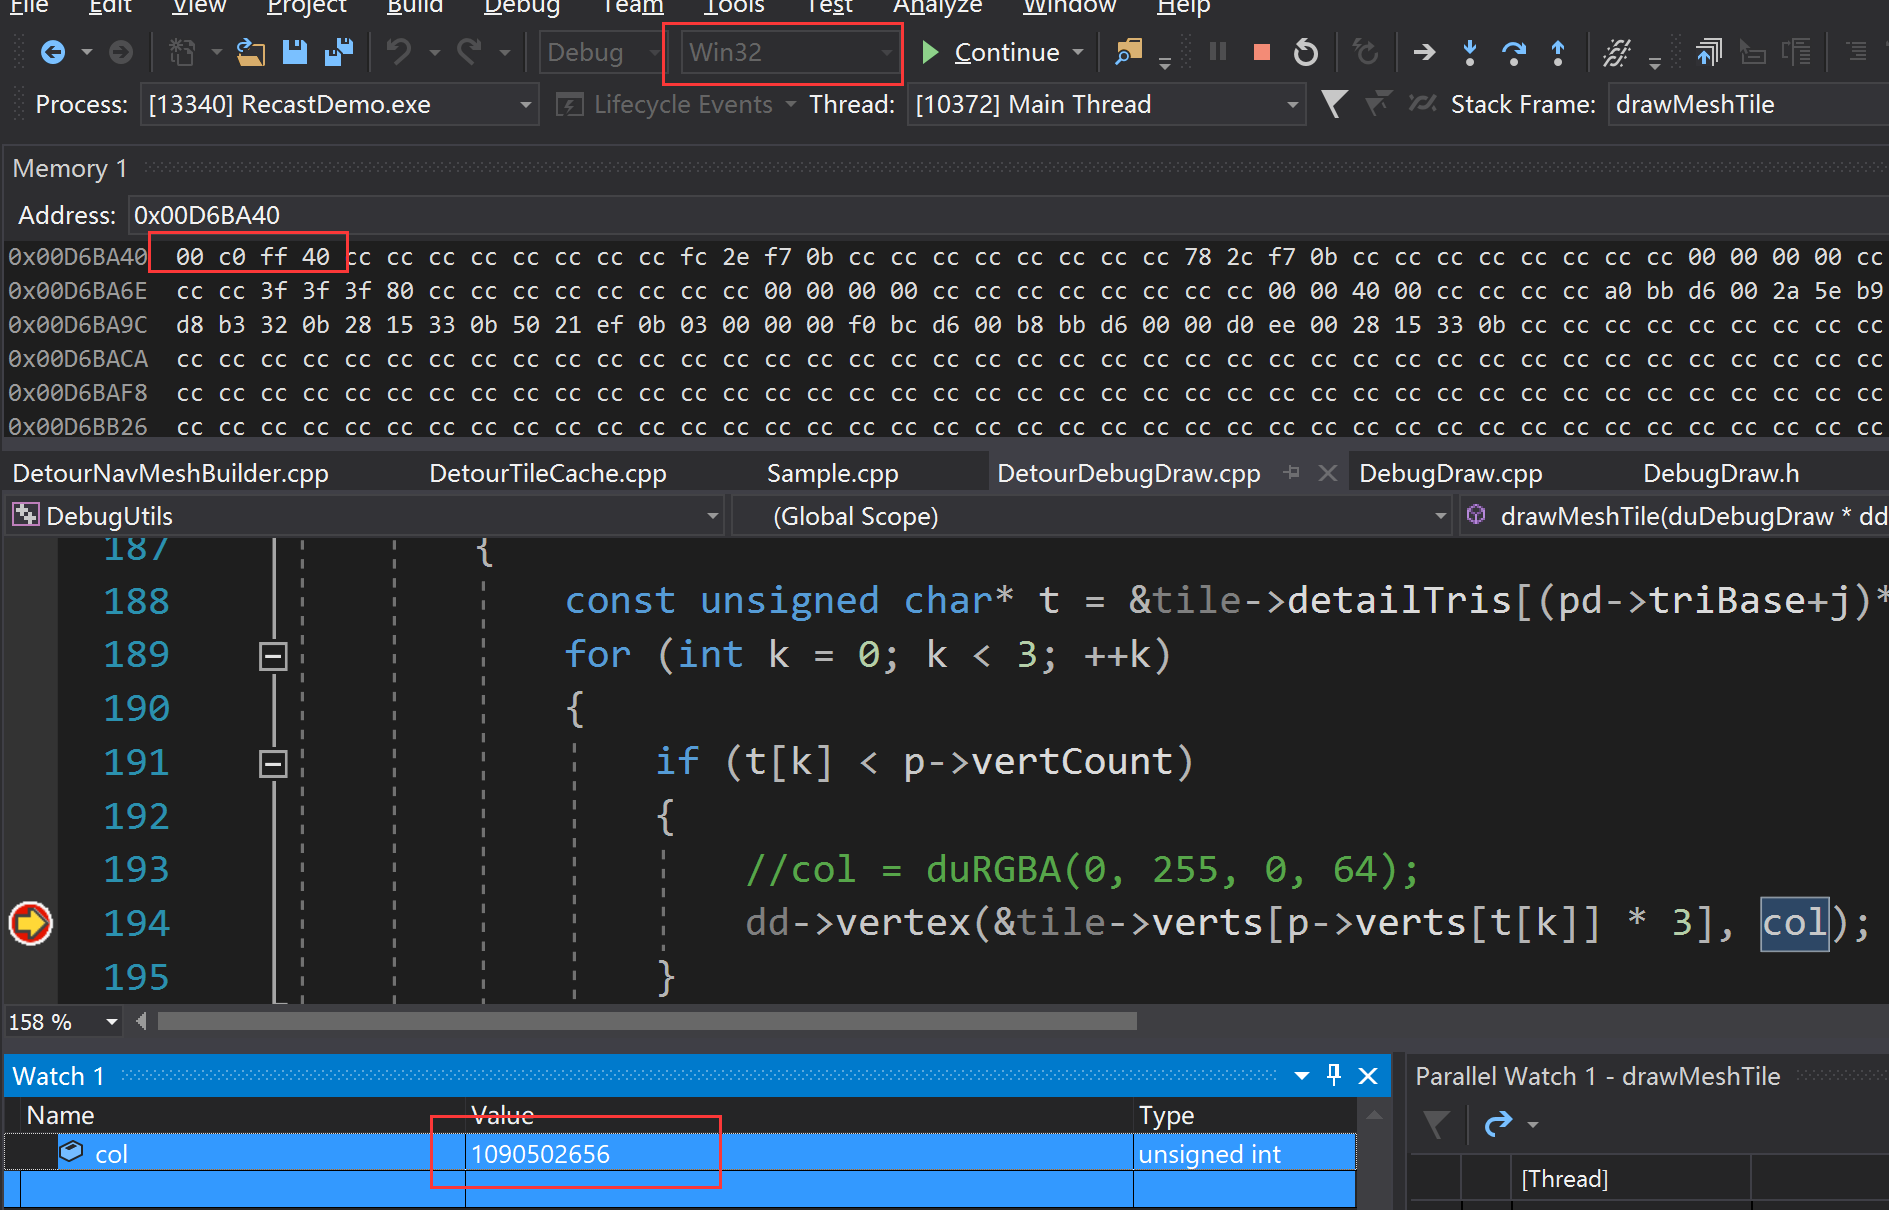Click the Step Into icon

[1470, 52]
